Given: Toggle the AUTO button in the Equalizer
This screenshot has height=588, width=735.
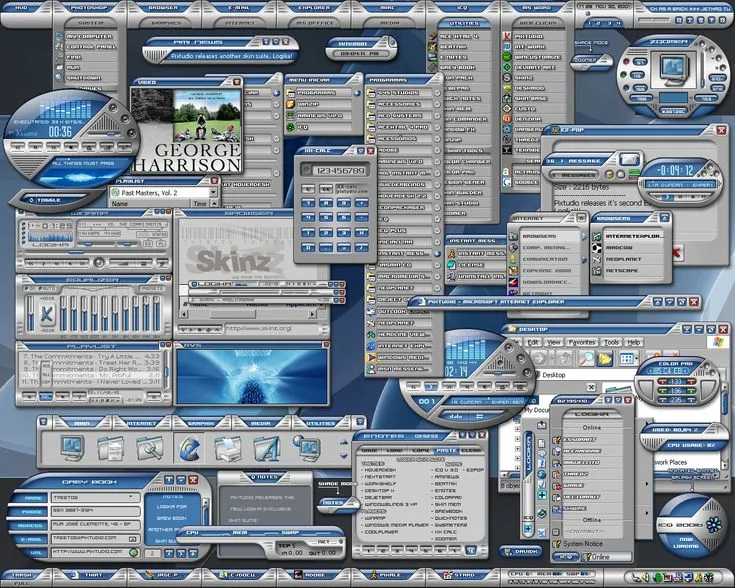Looking at the screenshot, I should pyautogui.click(x=48, y=288).
